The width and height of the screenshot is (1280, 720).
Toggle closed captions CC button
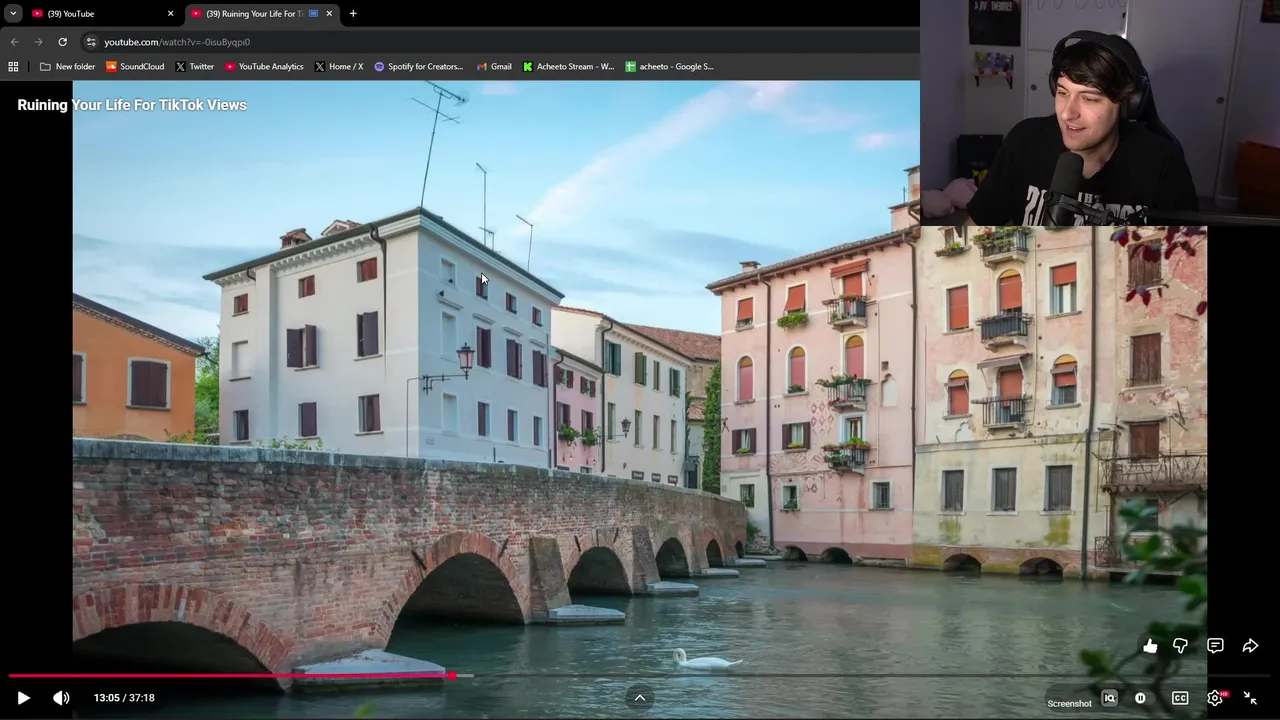pyautogui.click(x=1180, y=698)
